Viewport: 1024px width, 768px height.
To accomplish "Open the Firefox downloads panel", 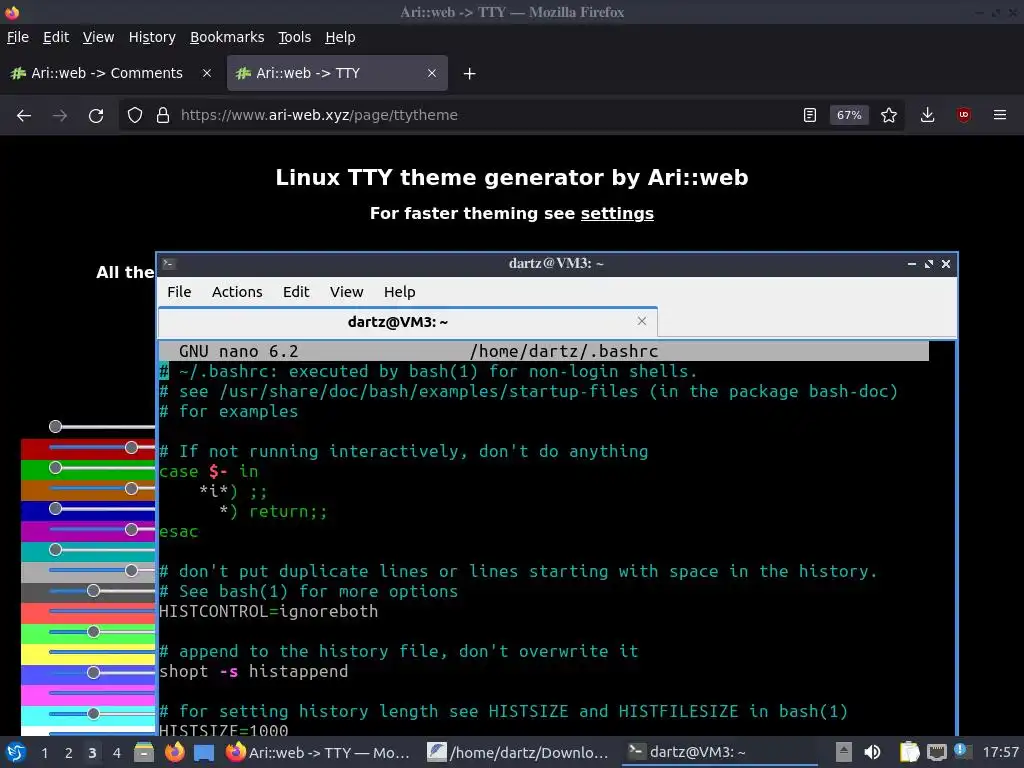I will point(927,116).
